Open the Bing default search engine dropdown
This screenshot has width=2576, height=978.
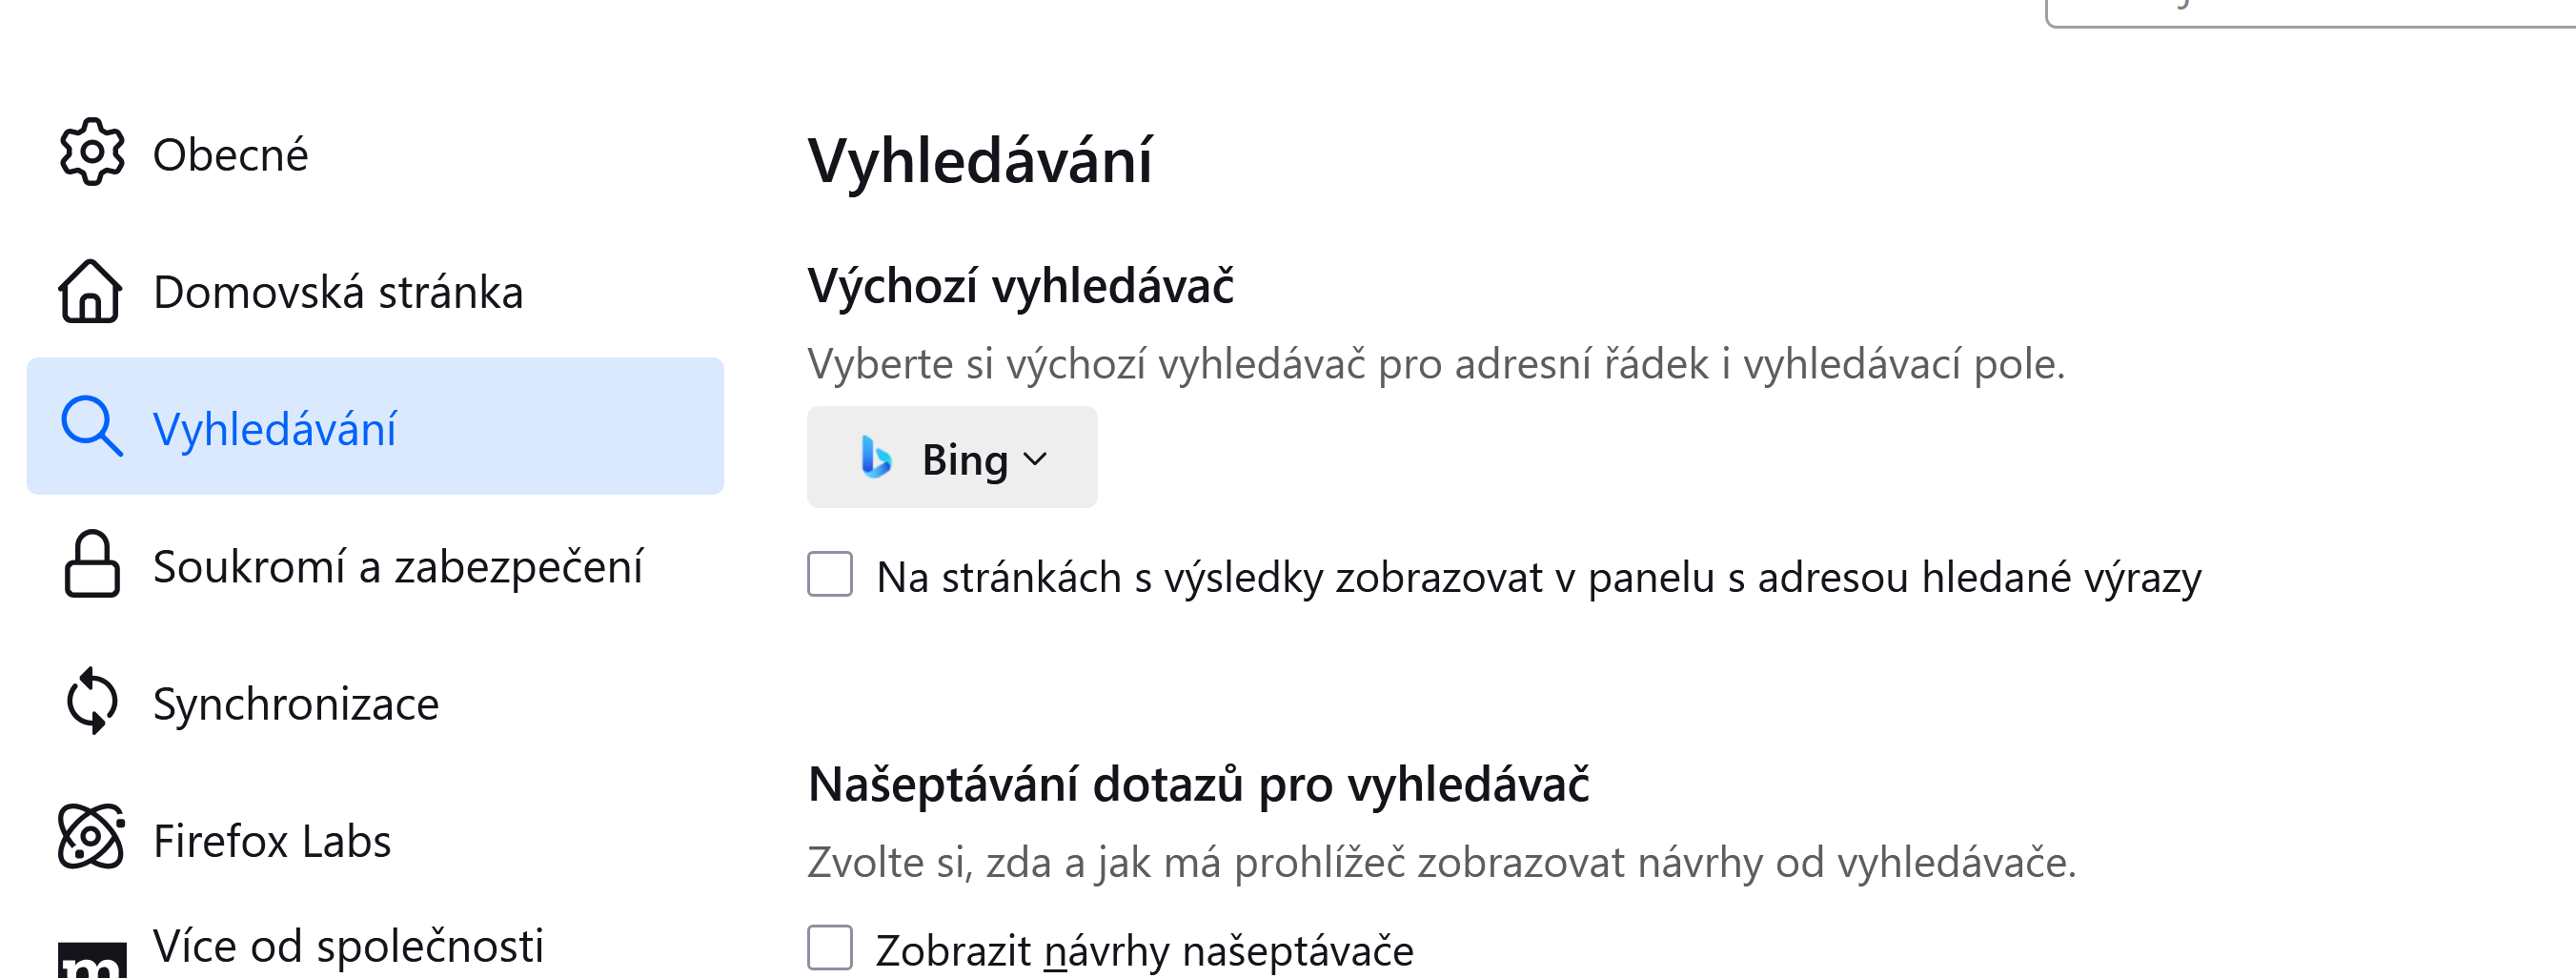click(x=951, y=458)
